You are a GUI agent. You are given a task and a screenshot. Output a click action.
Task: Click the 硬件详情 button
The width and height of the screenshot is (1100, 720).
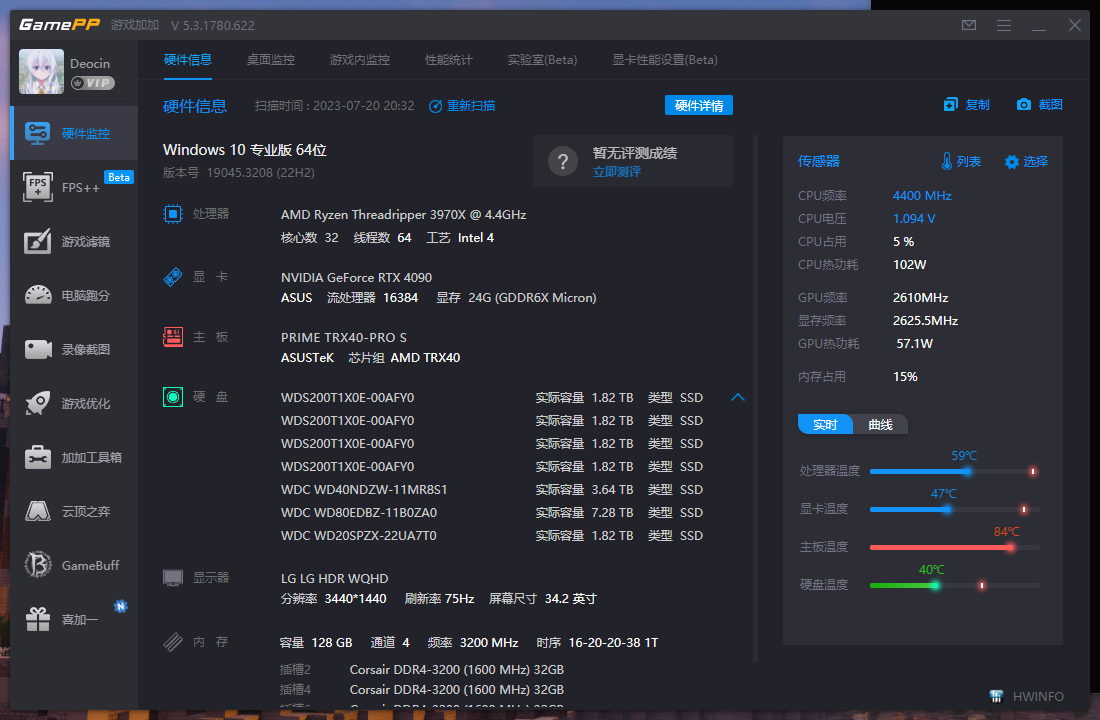(x=699, y=105)
